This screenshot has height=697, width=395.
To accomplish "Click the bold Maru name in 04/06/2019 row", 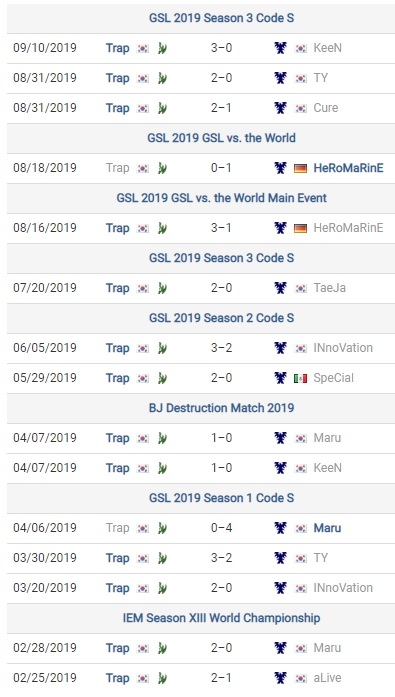I will [x=327, y=528].
